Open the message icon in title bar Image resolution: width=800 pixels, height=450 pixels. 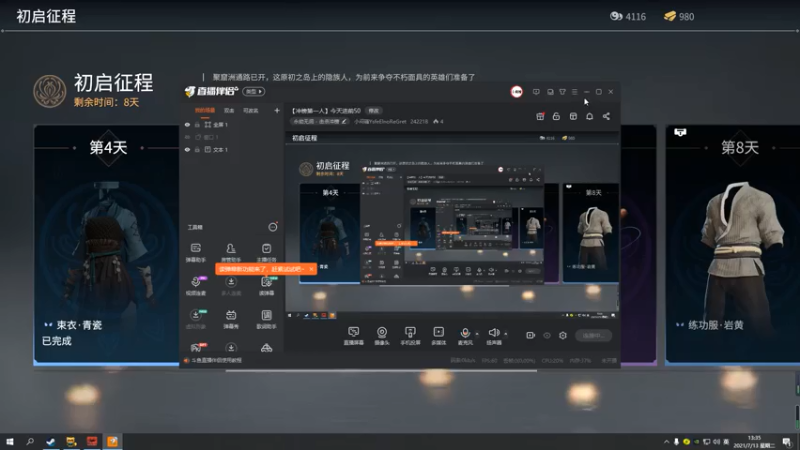pyautogui.click(x=536, y=92)
